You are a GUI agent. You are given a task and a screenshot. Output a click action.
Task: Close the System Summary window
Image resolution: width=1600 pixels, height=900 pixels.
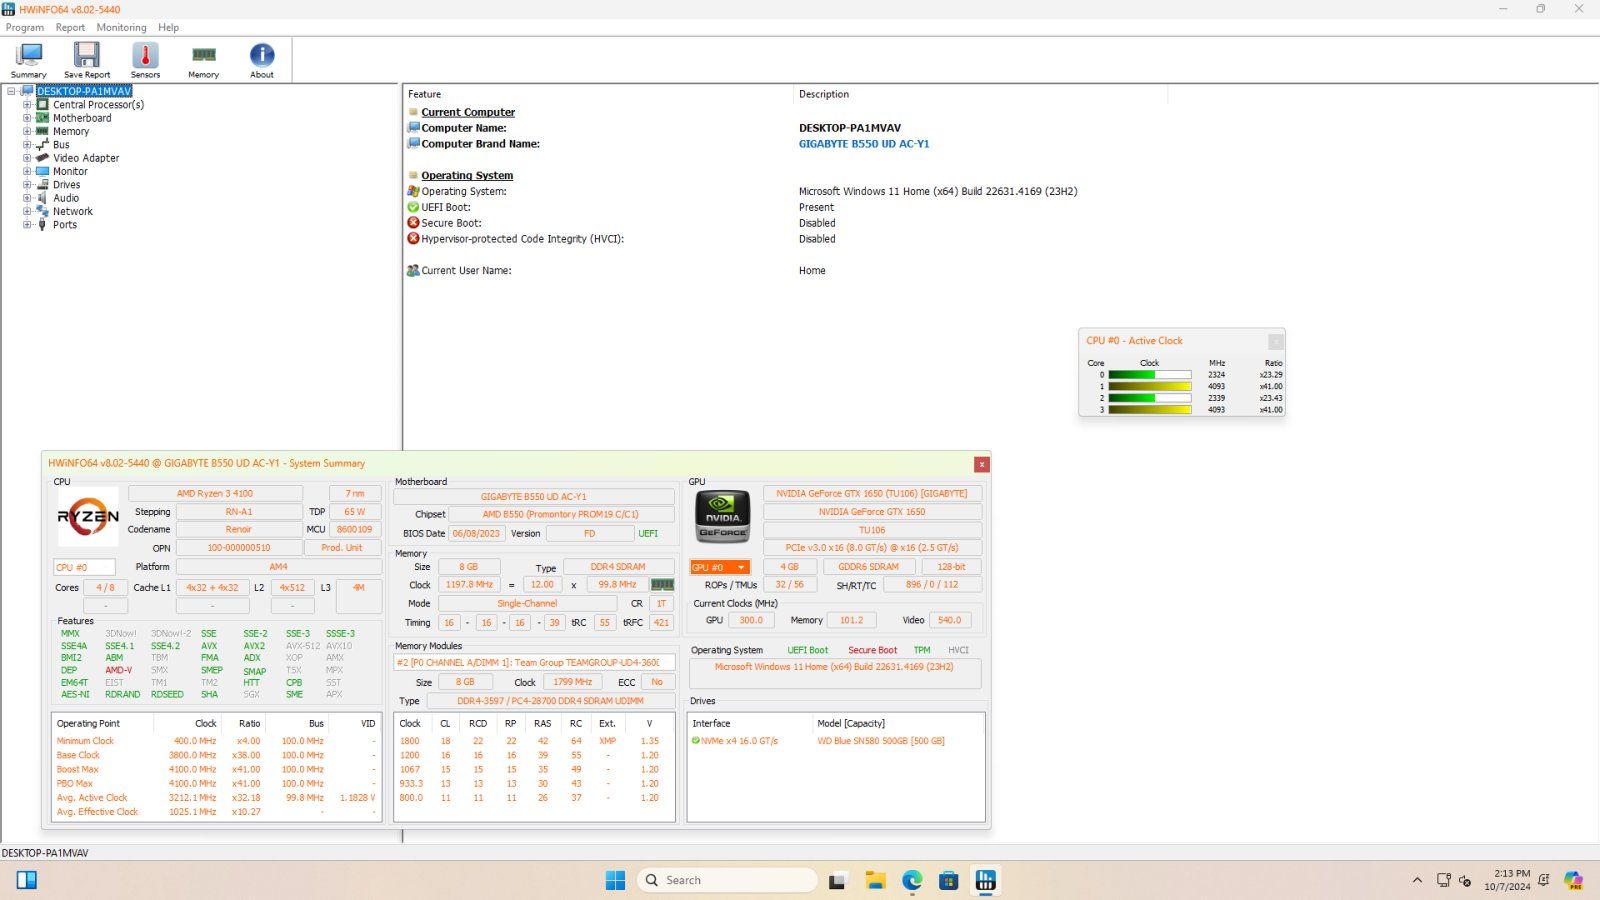[982, 464]
